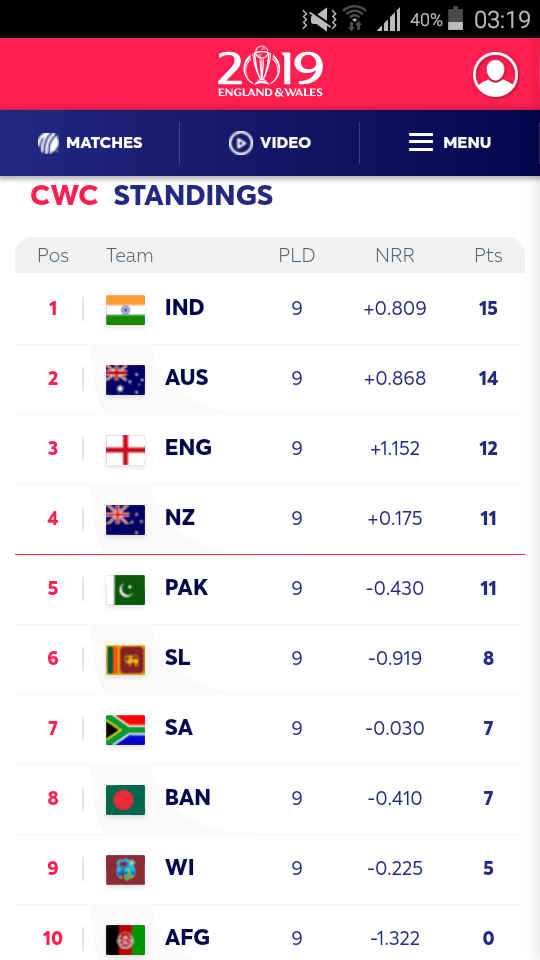The height and width of the screenshot is (960, 540).
Task: Tap the India flag icon
Action: click(126, 310)
